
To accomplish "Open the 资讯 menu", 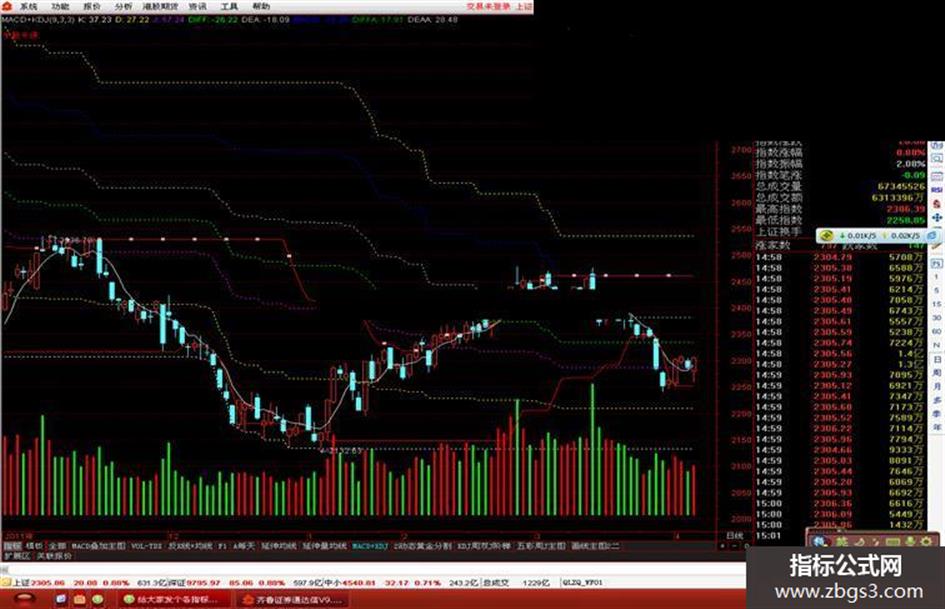I will pos(197,7).
